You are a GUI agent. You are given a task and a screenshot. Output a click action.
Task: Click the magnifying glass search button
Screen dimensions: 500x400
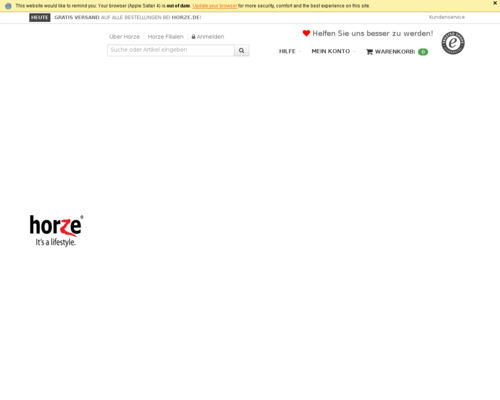click(242, 50)
